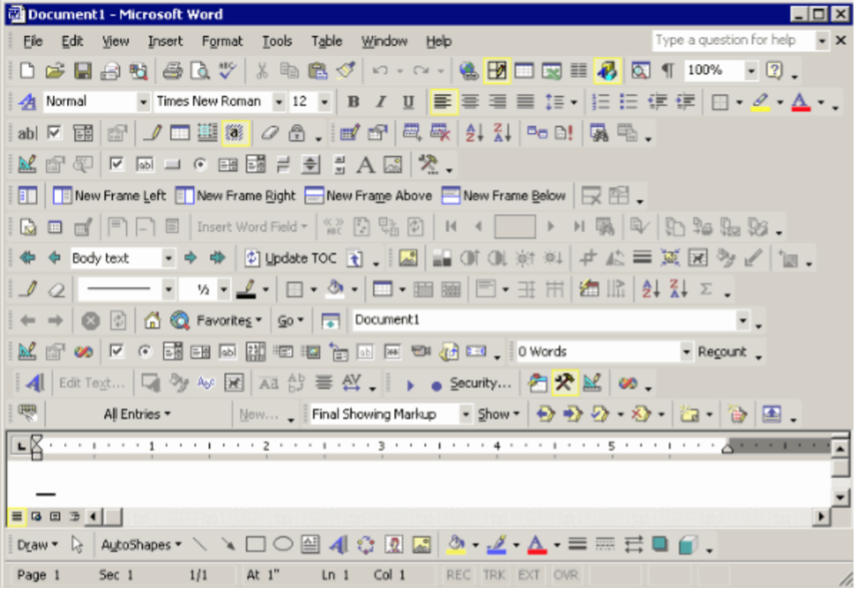Viewport: 858px width, 592px height.
Task: Insert a hyperlink with globe icon
Action: pos(469,71)
